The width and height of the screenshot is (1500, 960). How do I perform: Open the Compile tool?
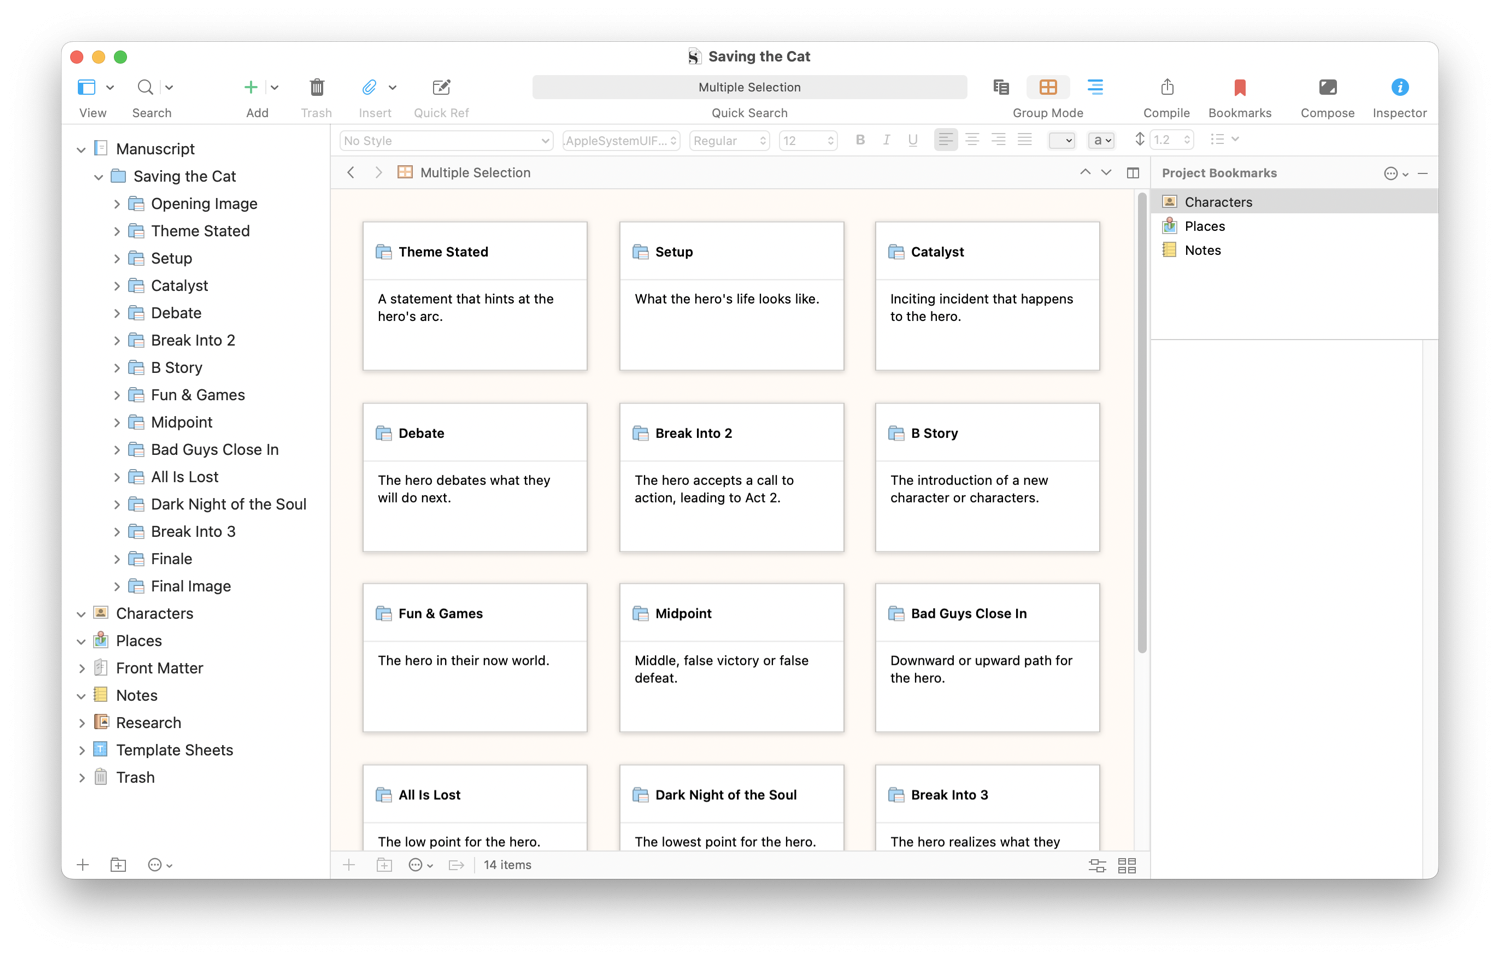1166,88
